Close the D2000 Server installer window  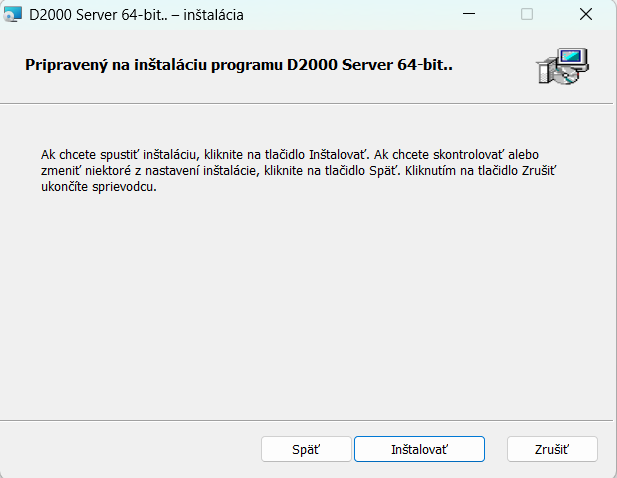click(585, 15)
